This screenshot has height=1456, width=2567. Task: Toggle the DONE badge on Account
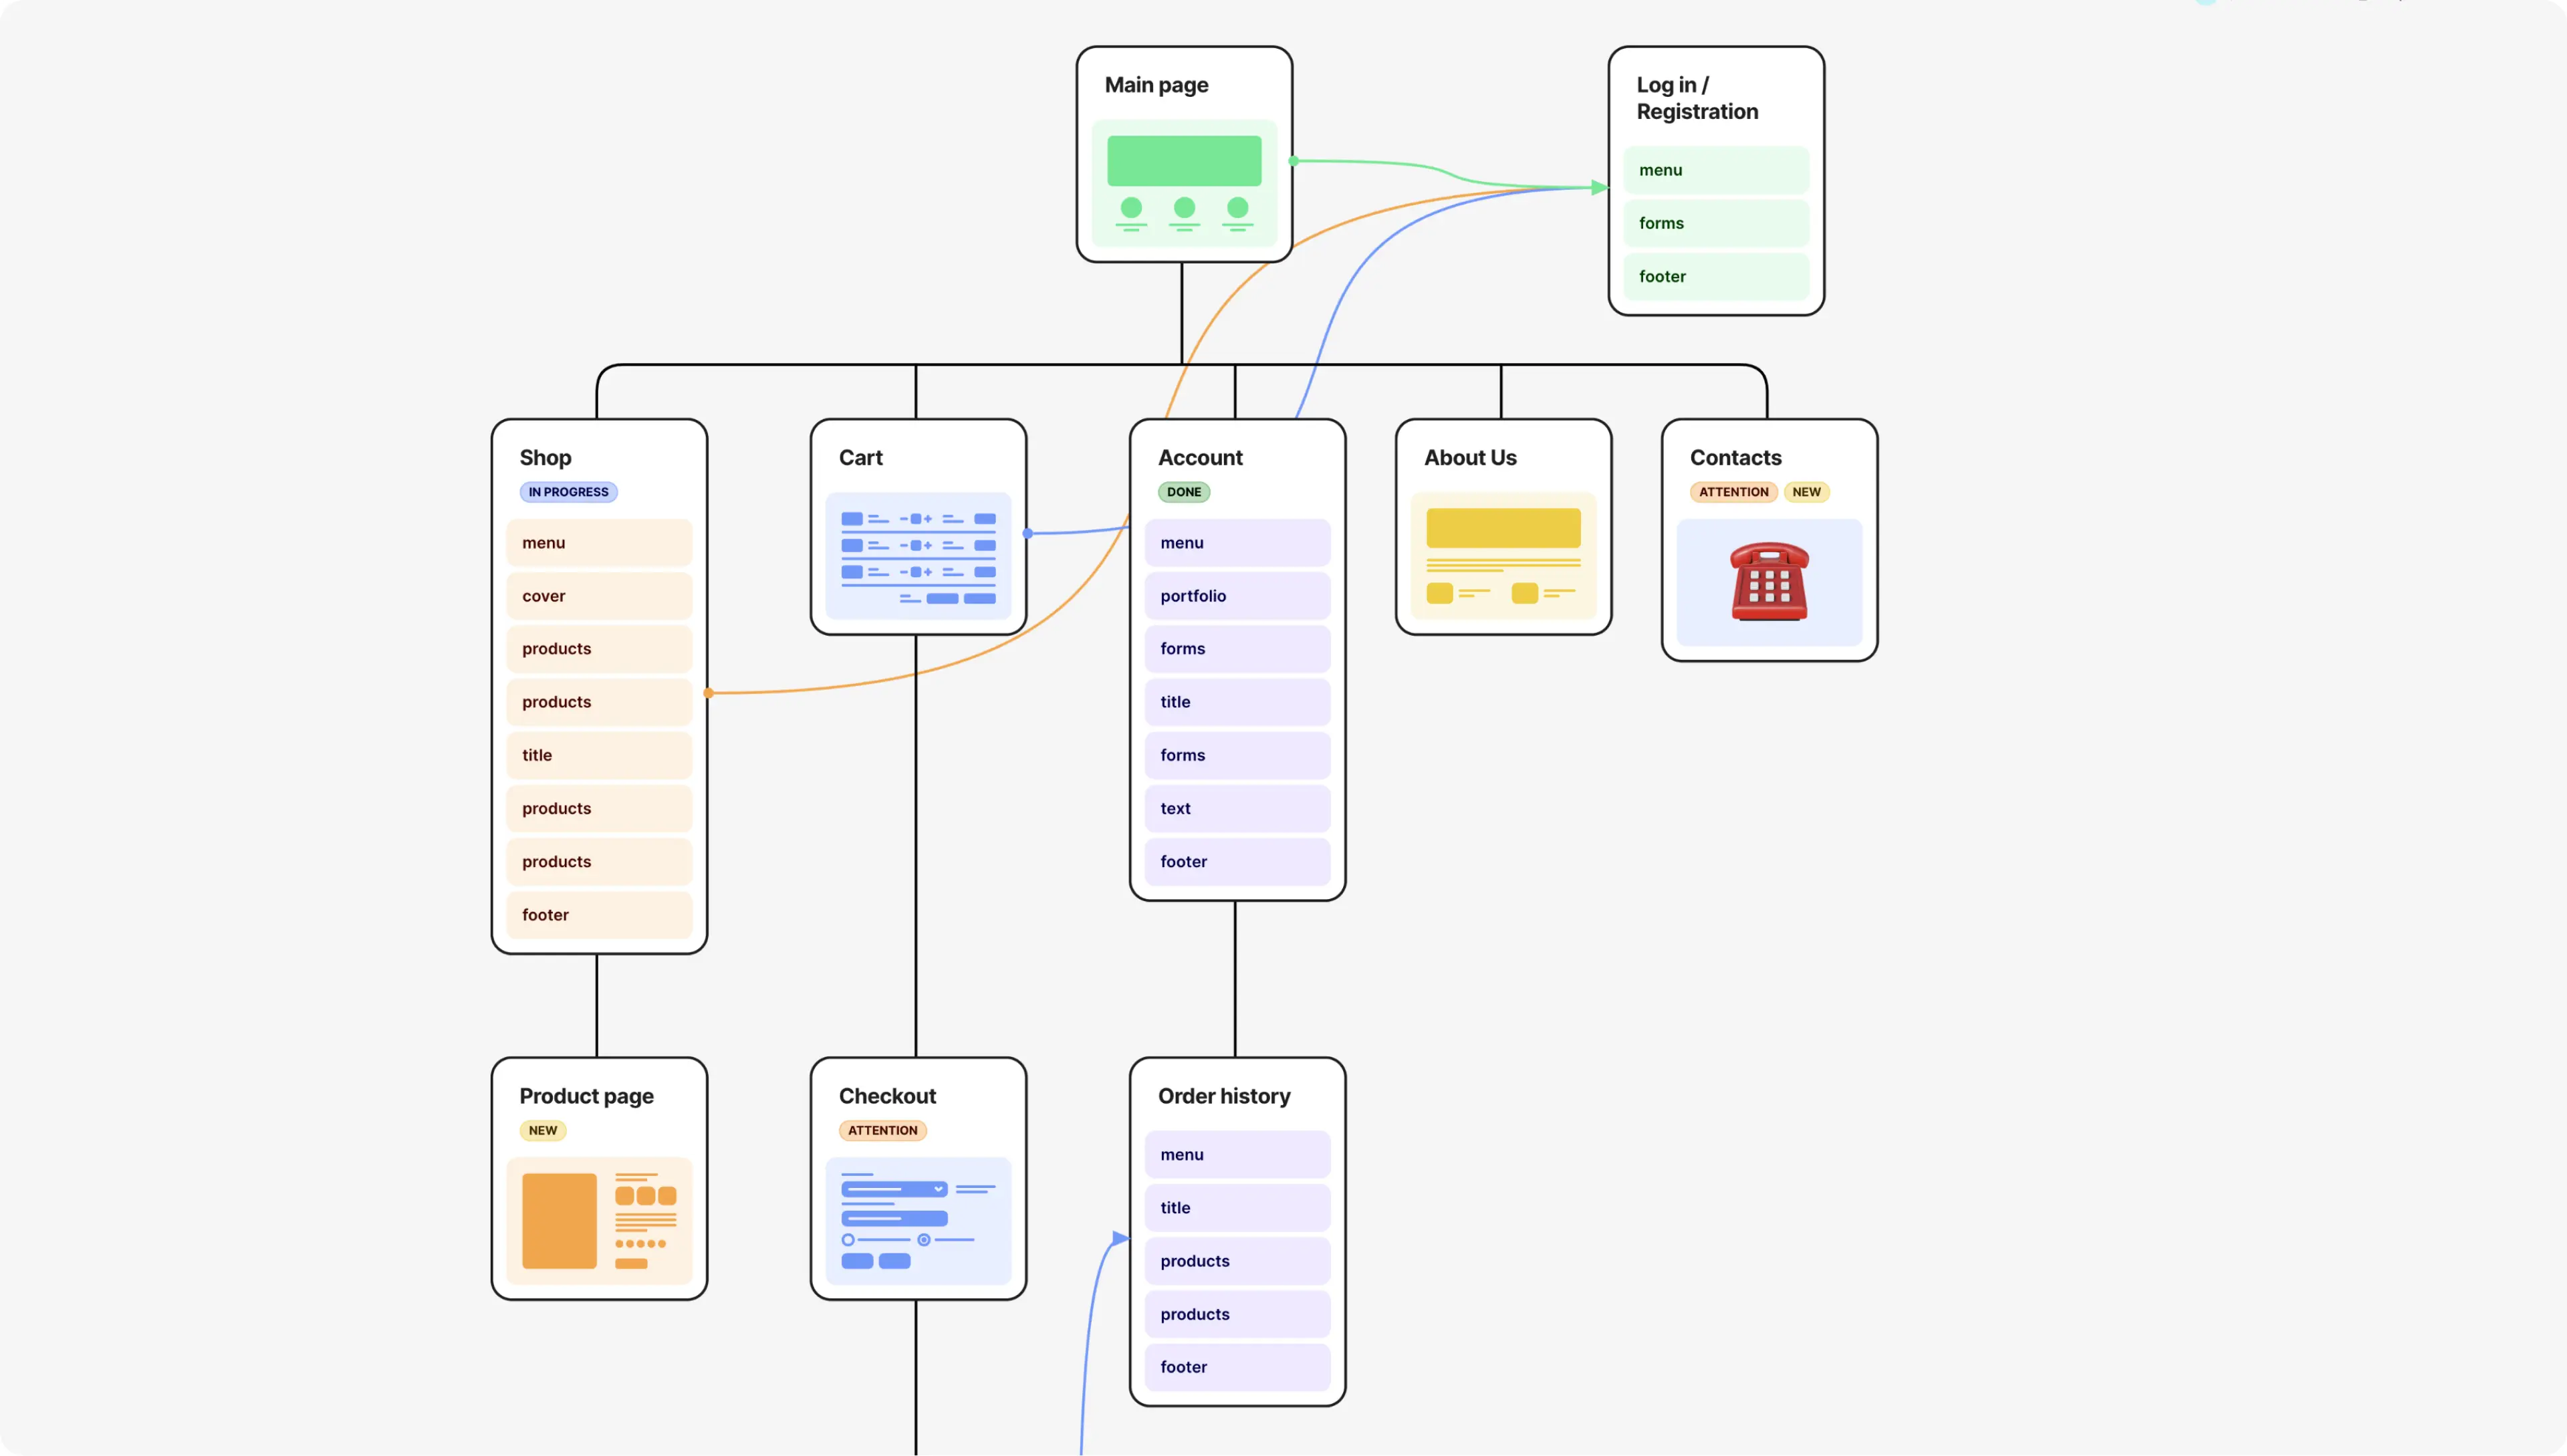click(1183, 492)
